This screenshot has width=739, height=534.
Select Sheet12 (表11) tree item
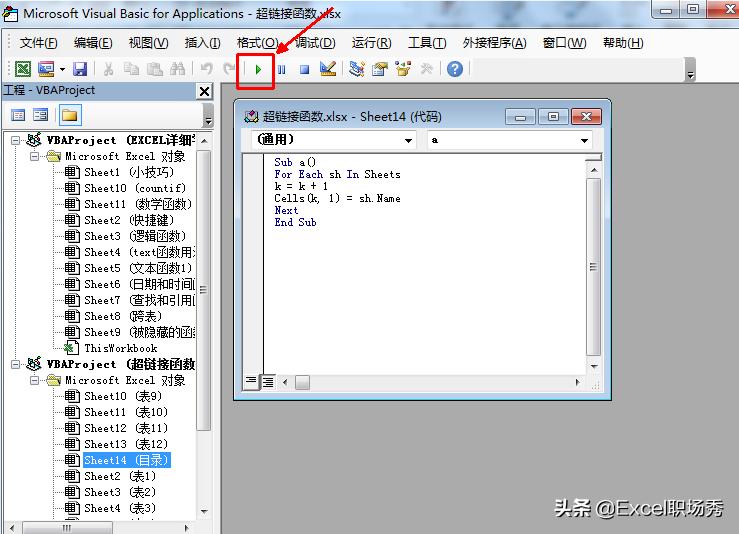(126, 428)
